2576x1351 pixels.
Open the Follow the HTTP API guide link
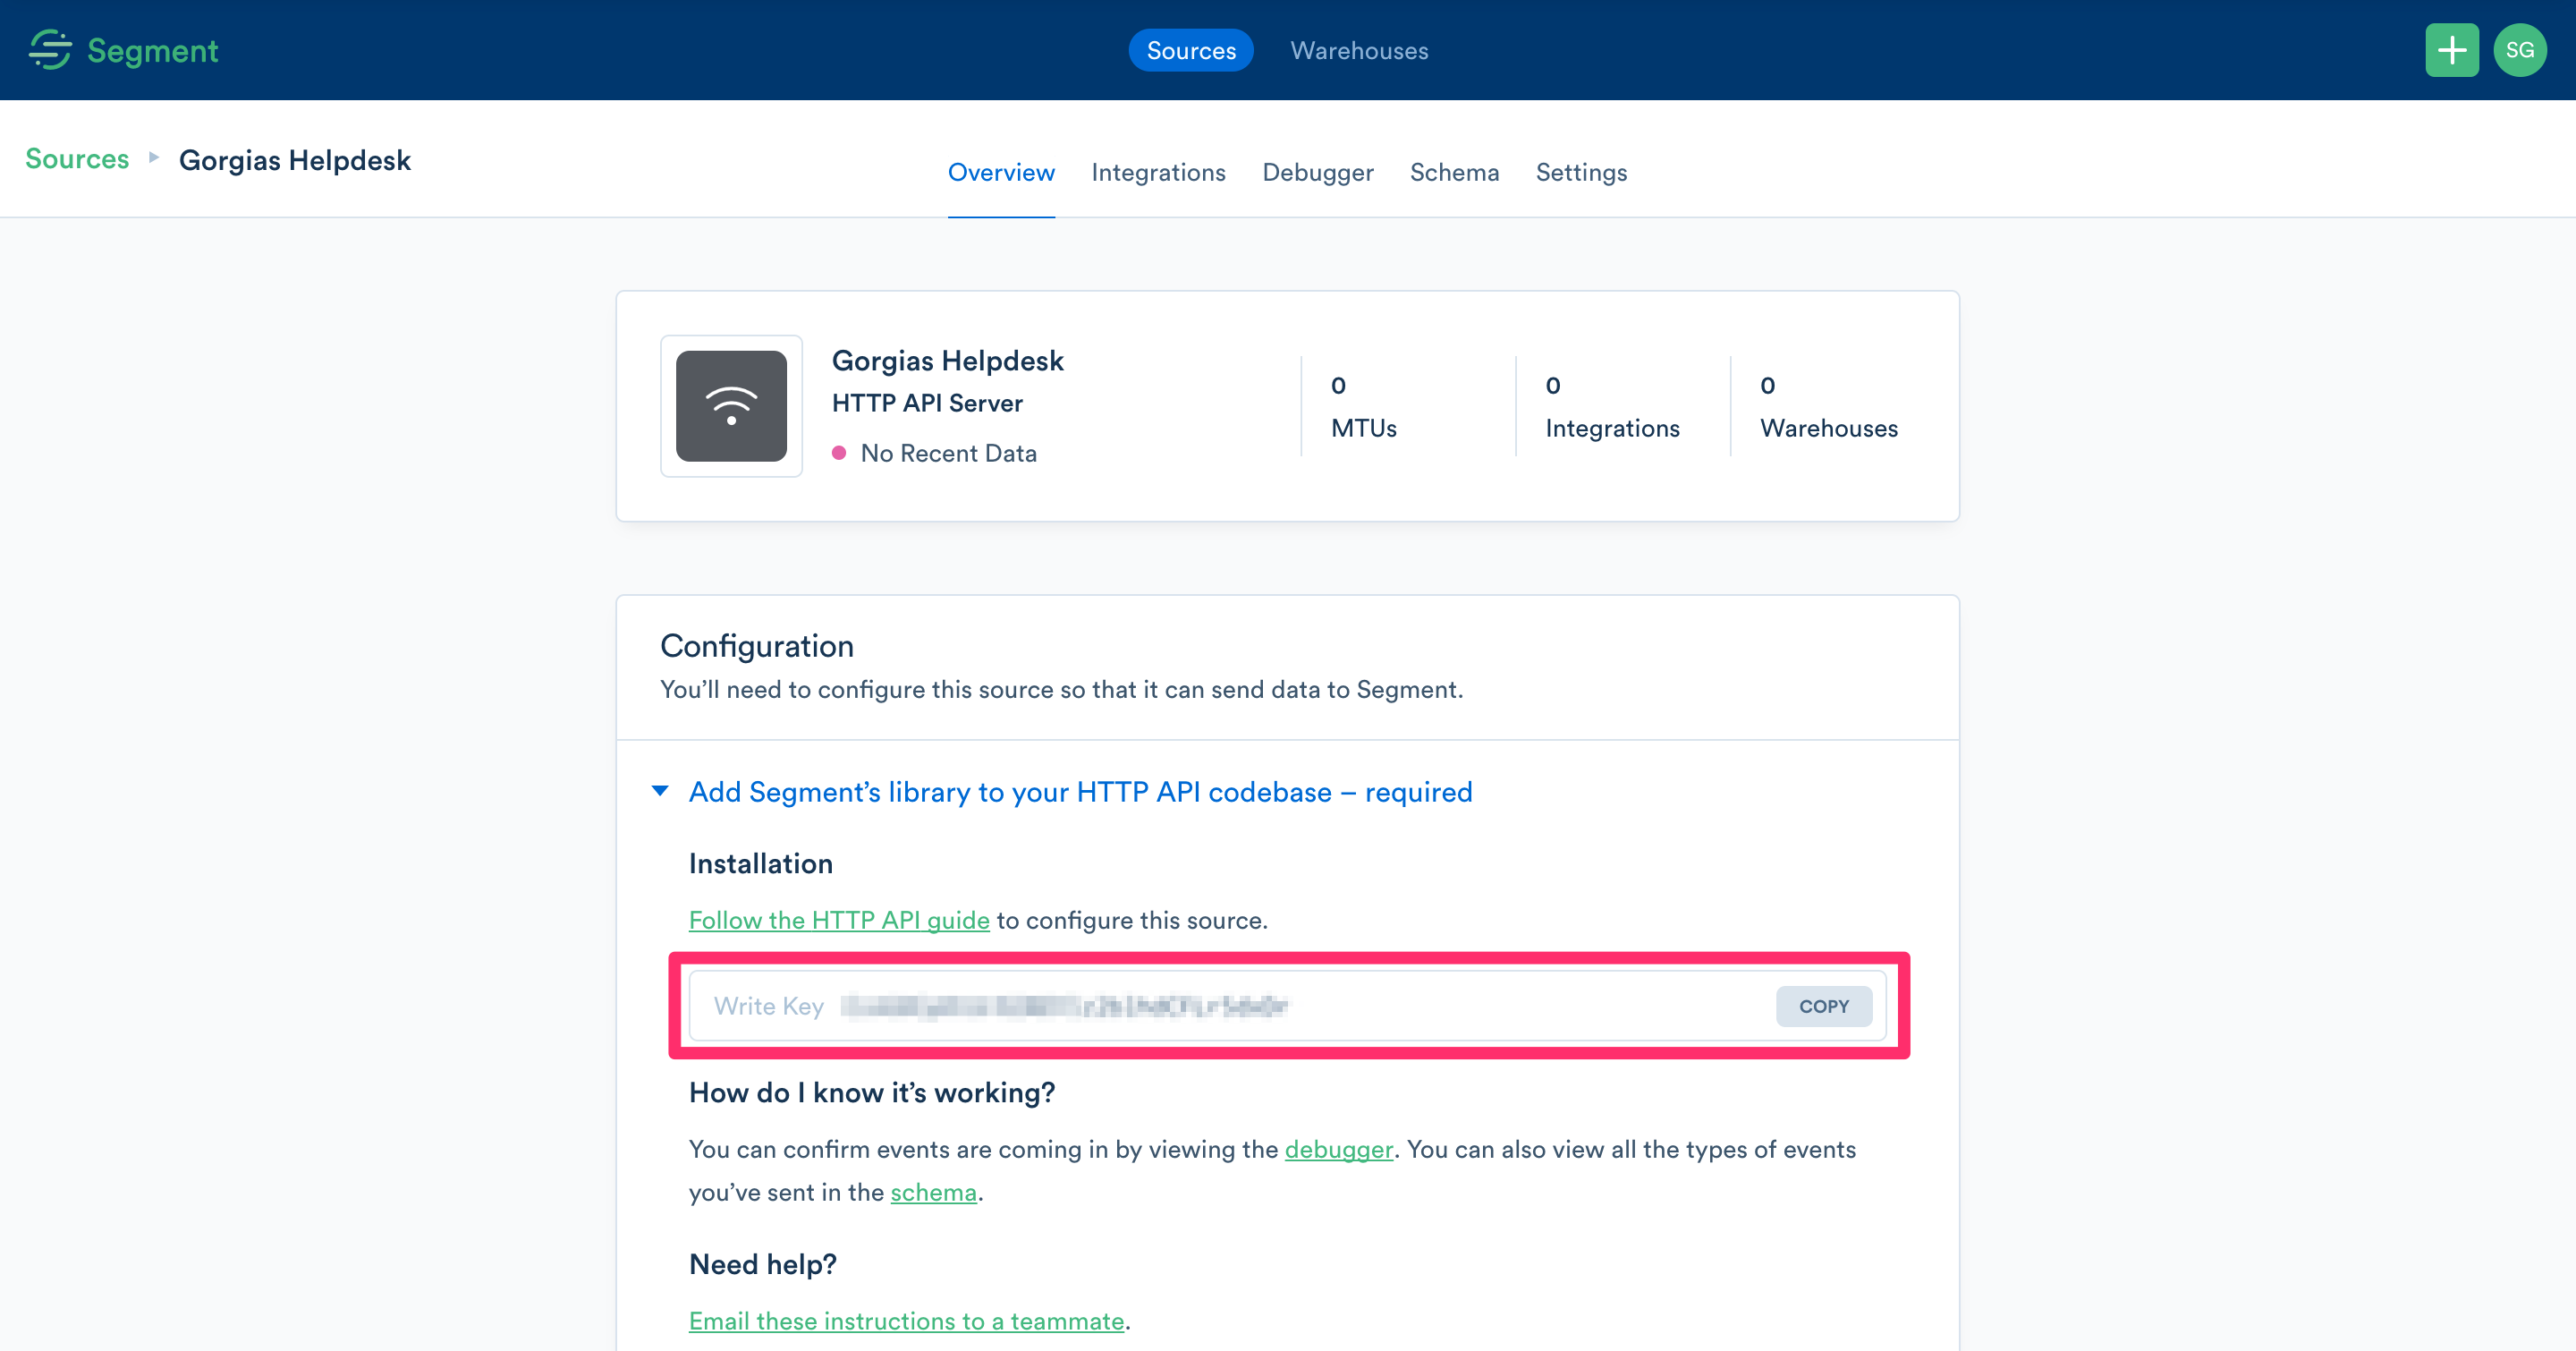click(x=839, y=920)
